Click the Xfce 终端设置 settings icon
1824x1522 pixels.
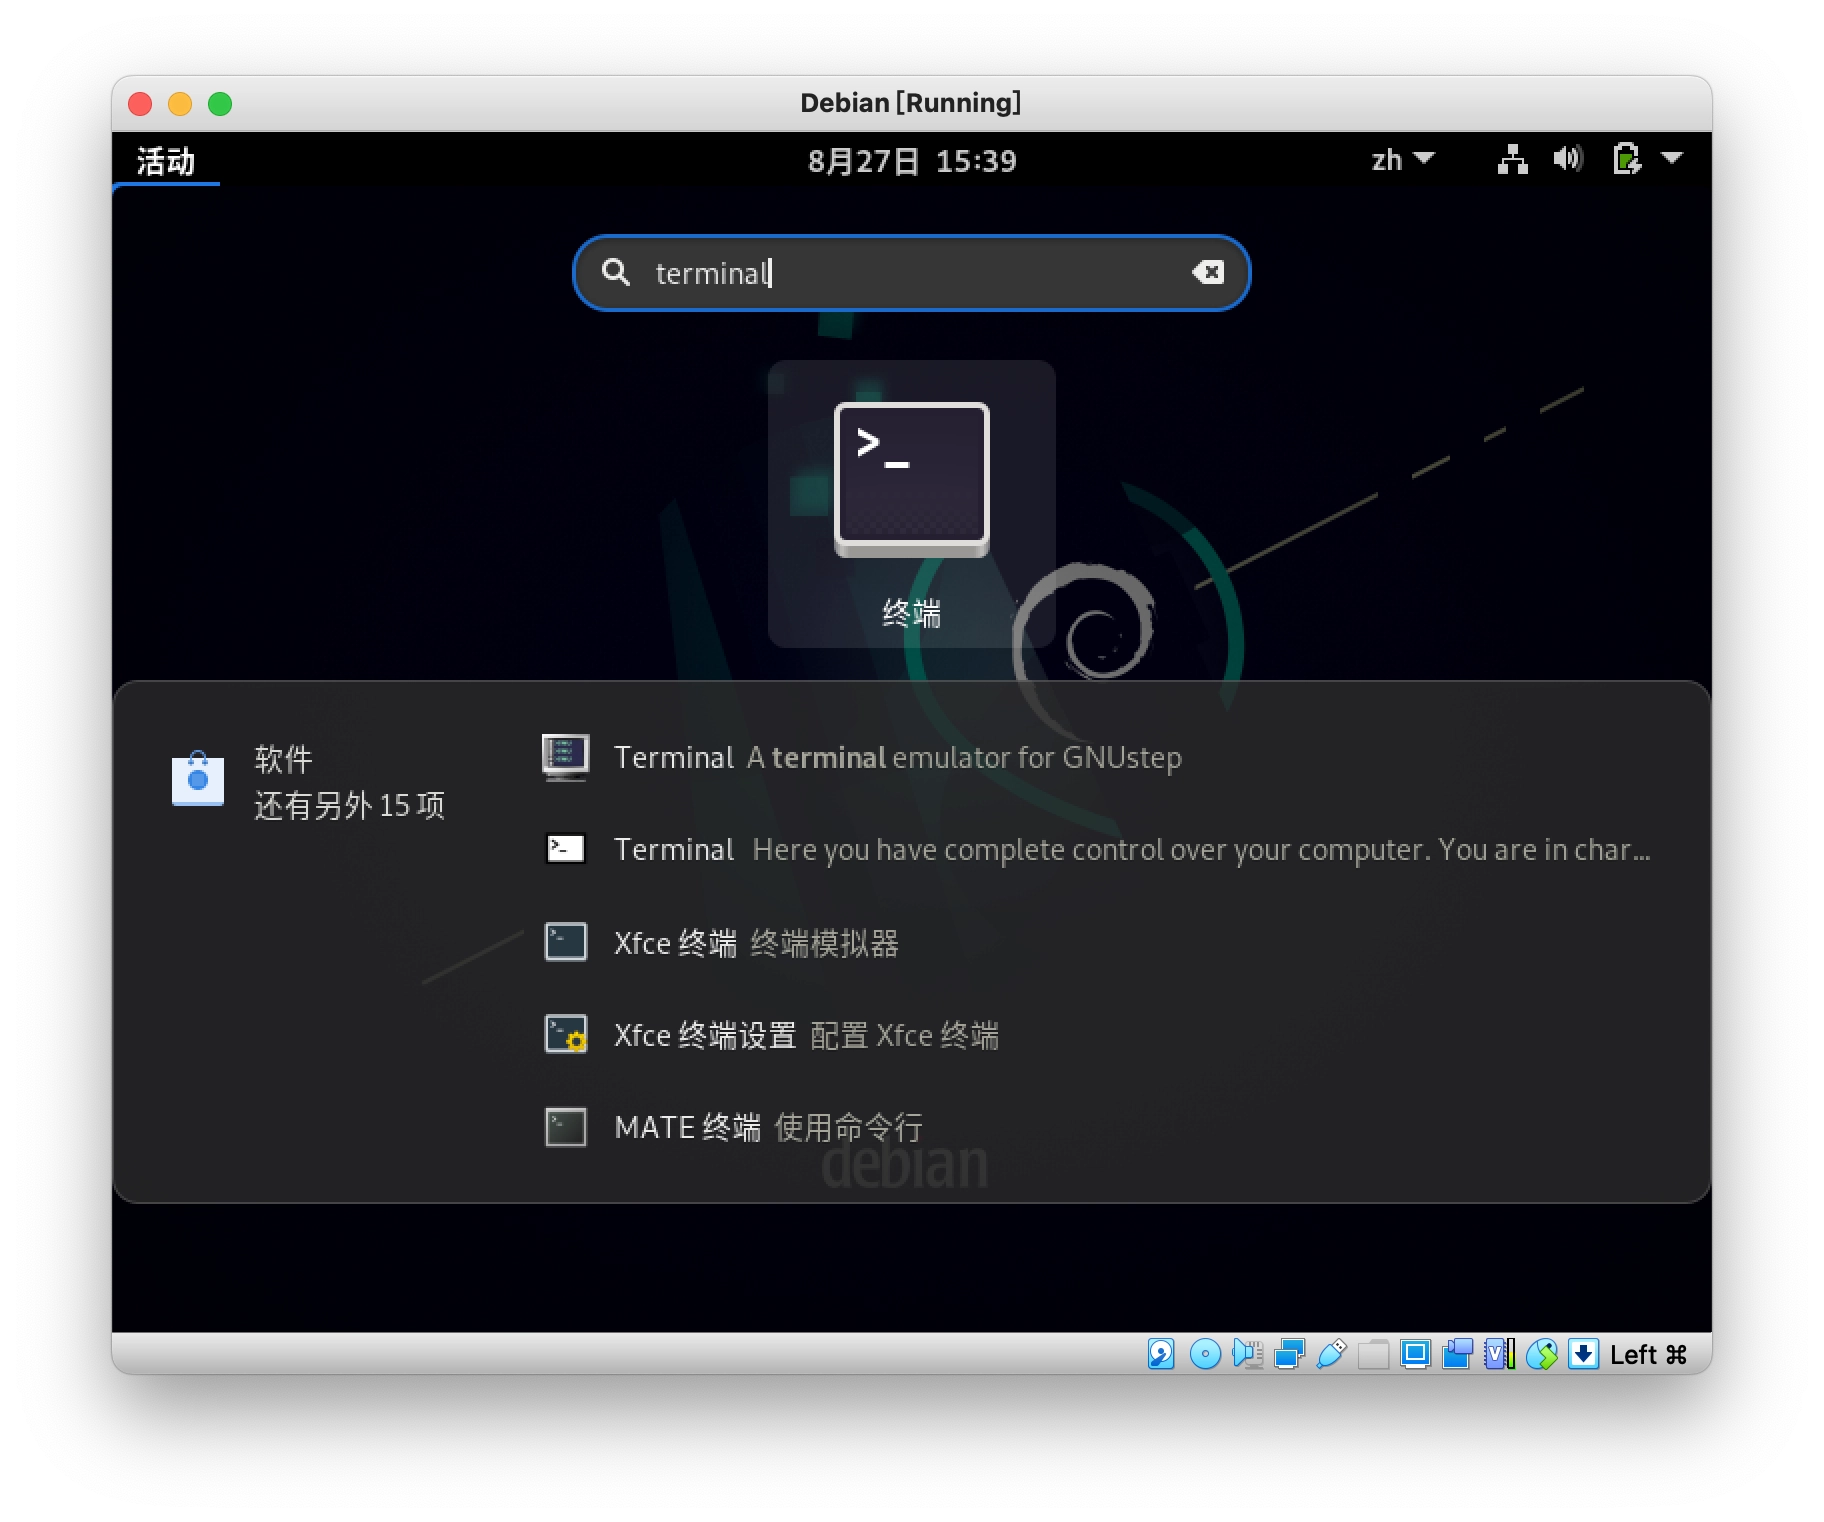566,1034
